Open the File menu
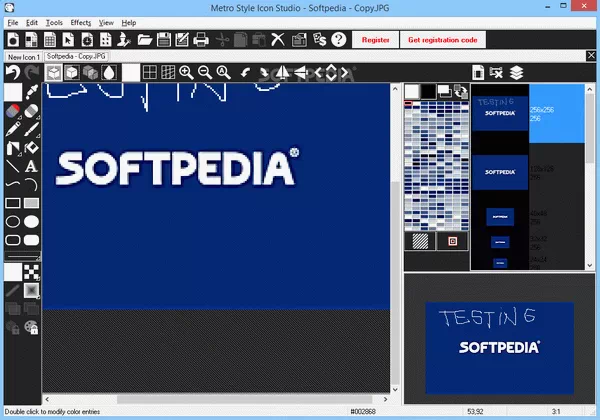 pyautogui.click(x=13, y=23)
